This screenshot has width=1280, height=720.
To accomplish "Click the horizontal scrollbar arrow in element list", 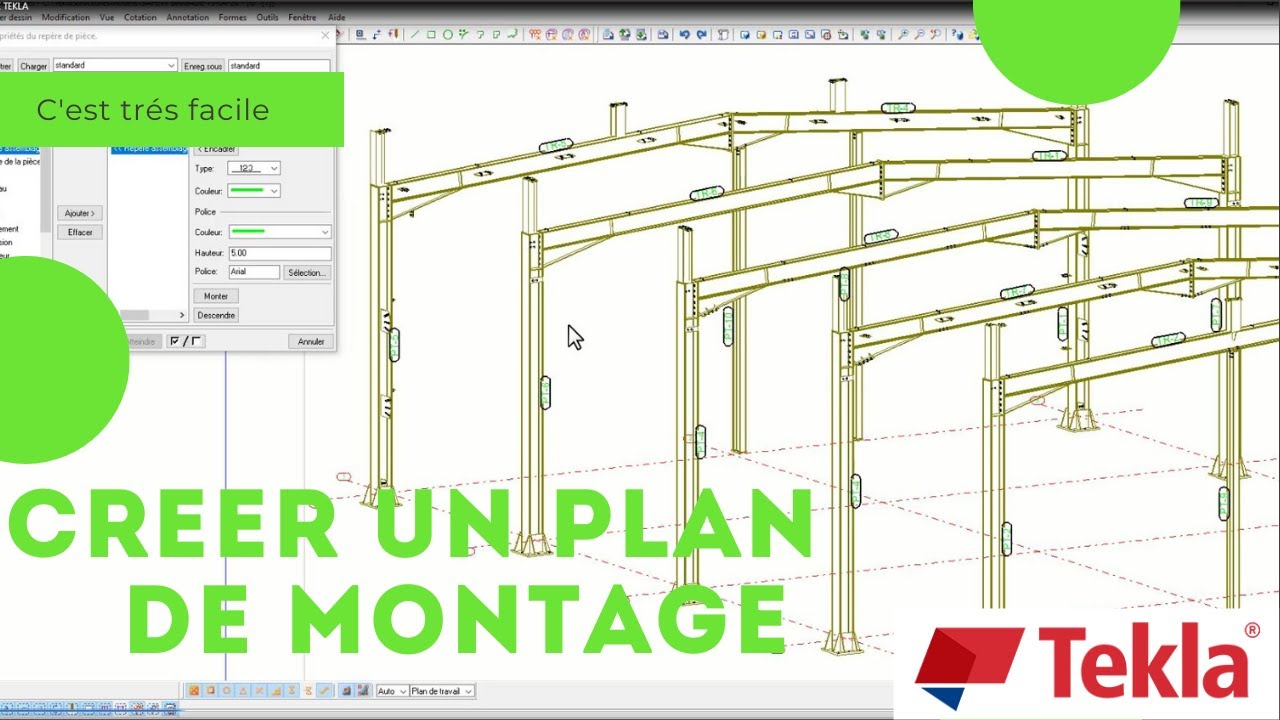I will tap(182, 315).
